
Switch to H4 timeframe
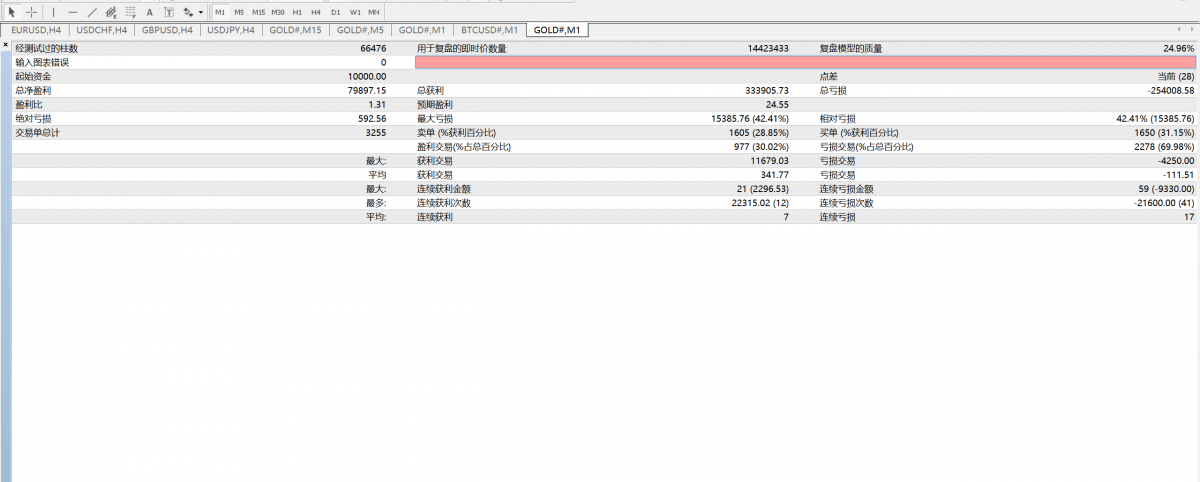(x=316, y=12)
